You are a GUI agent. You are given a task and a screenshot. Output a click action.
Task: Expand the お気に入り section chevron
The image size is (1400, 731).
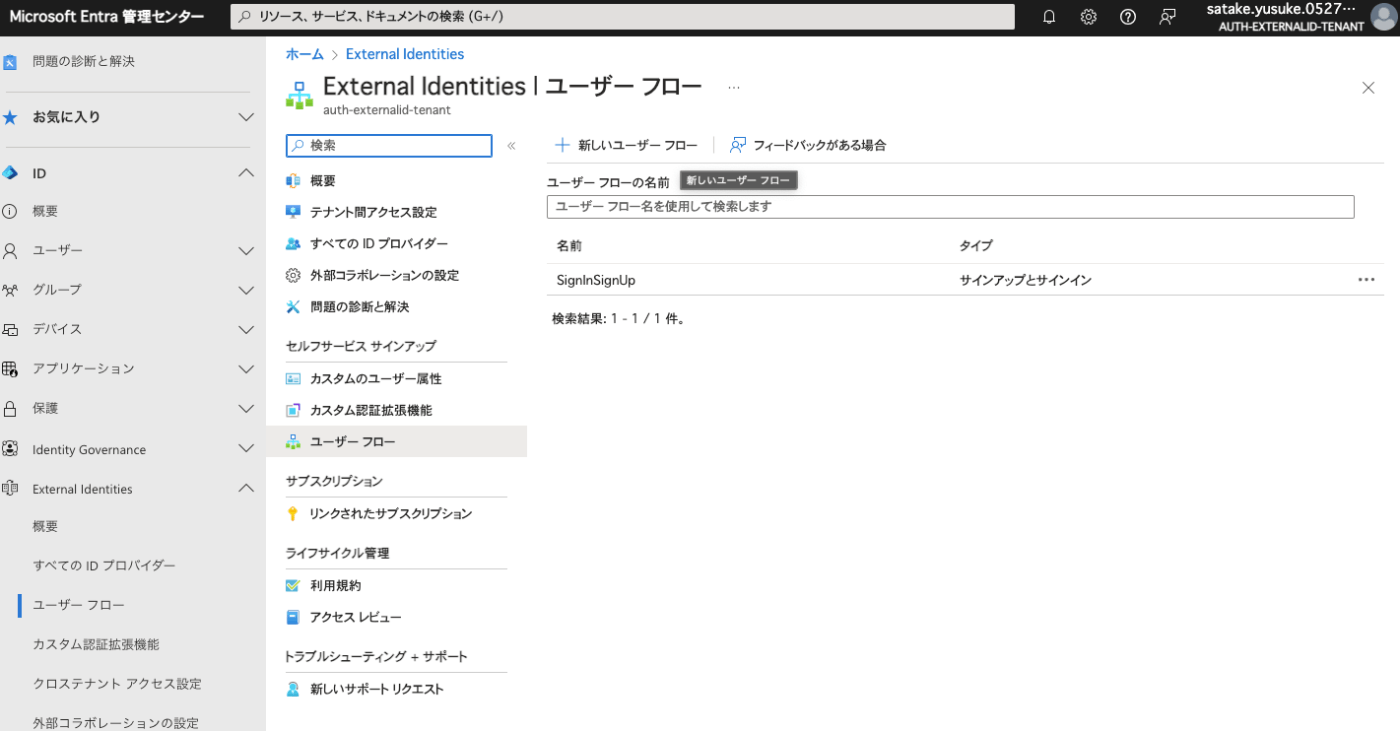246,117
